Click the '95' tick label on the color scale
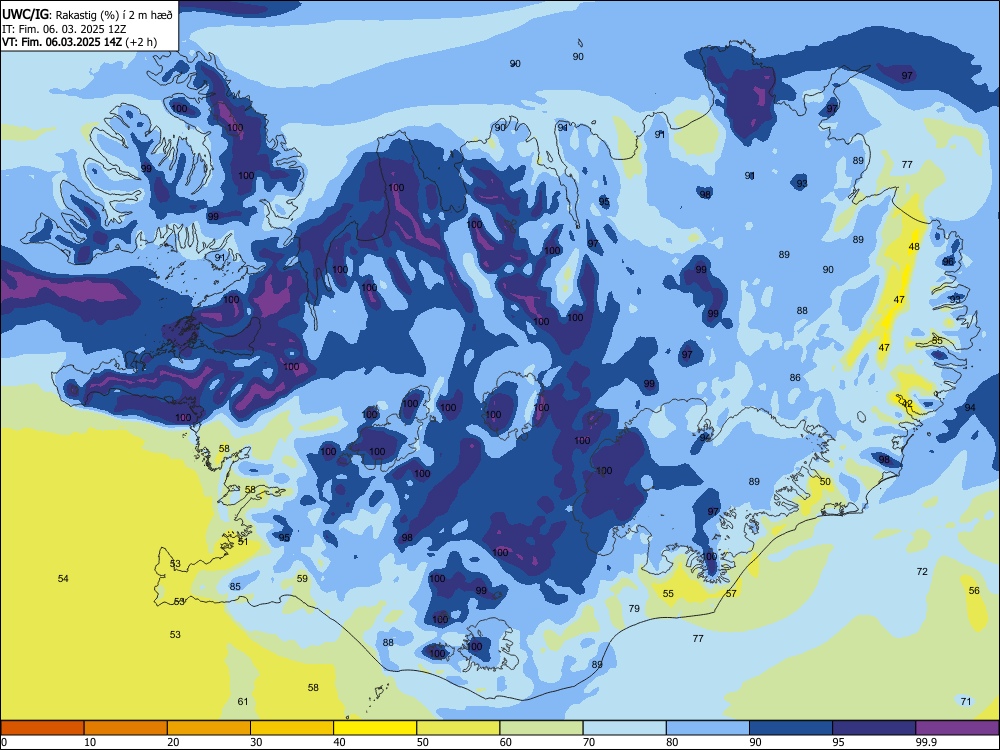Screen dimensions: 1000x750 (838, 742)
